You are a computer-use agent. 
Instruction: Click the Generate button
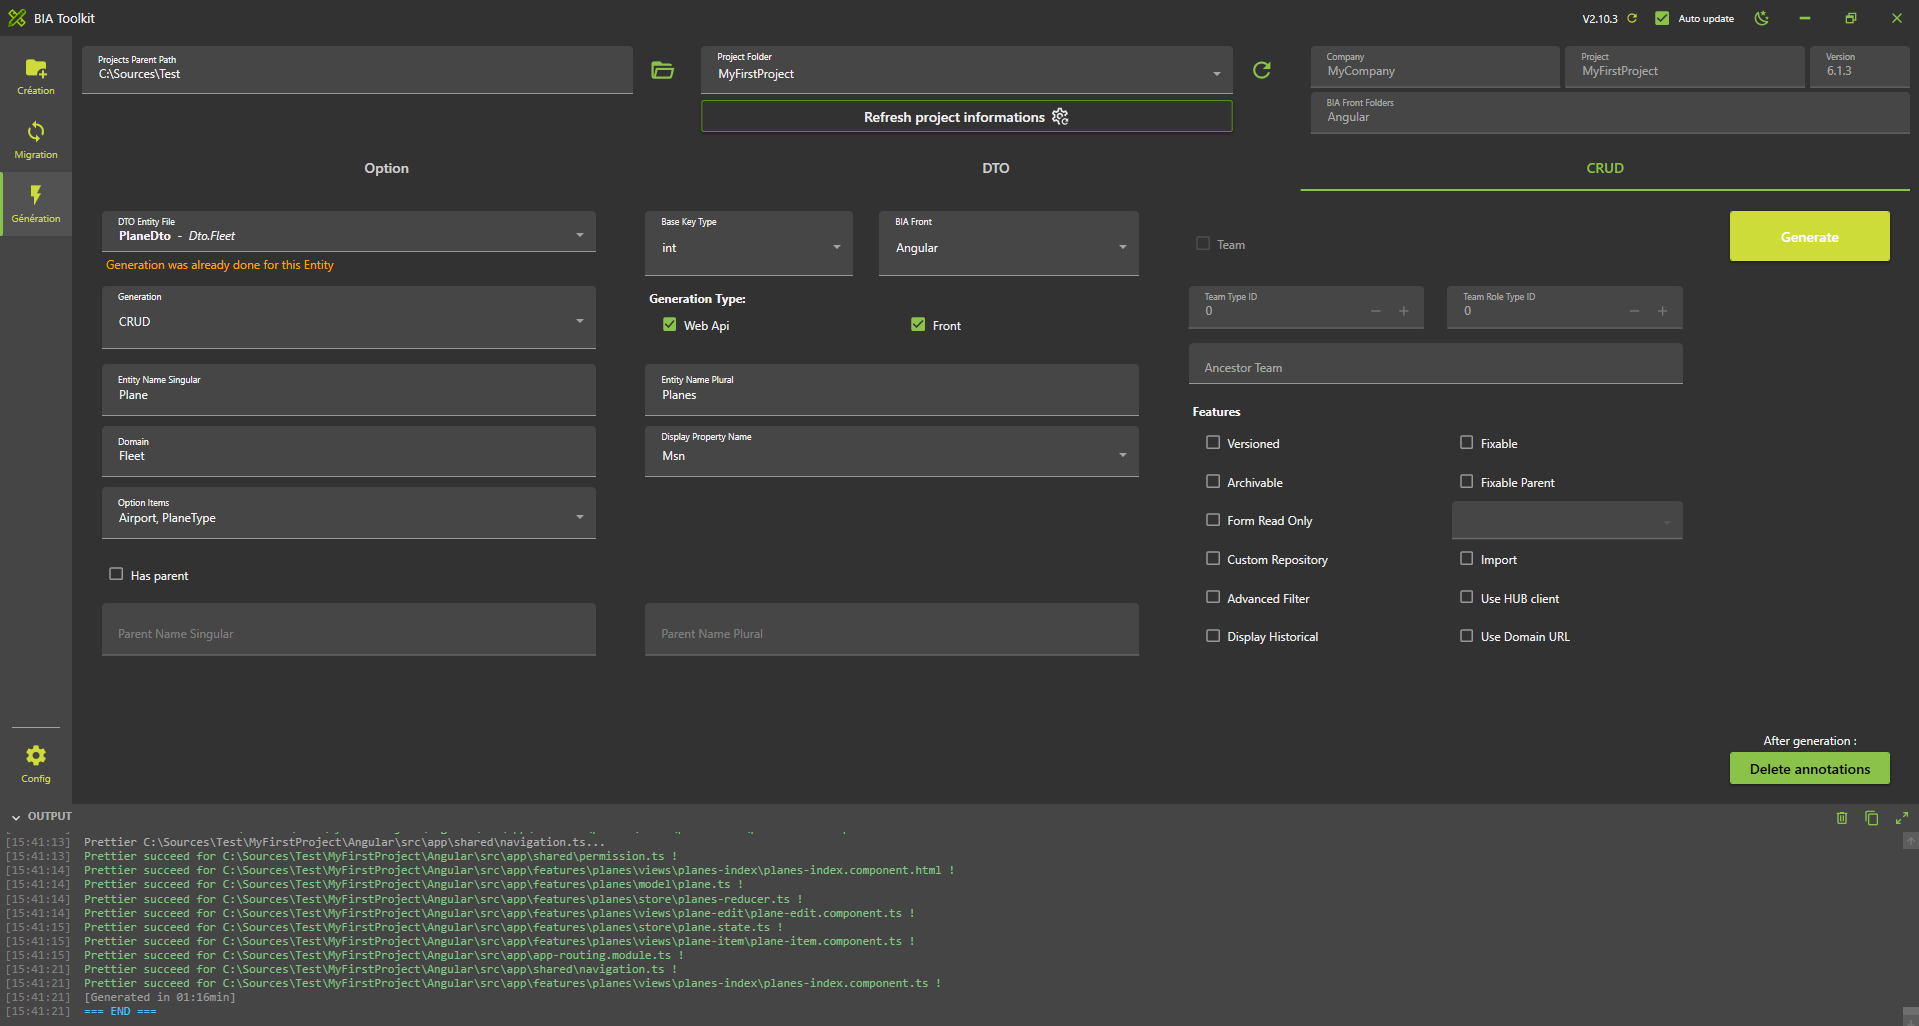coord(1810,236)
